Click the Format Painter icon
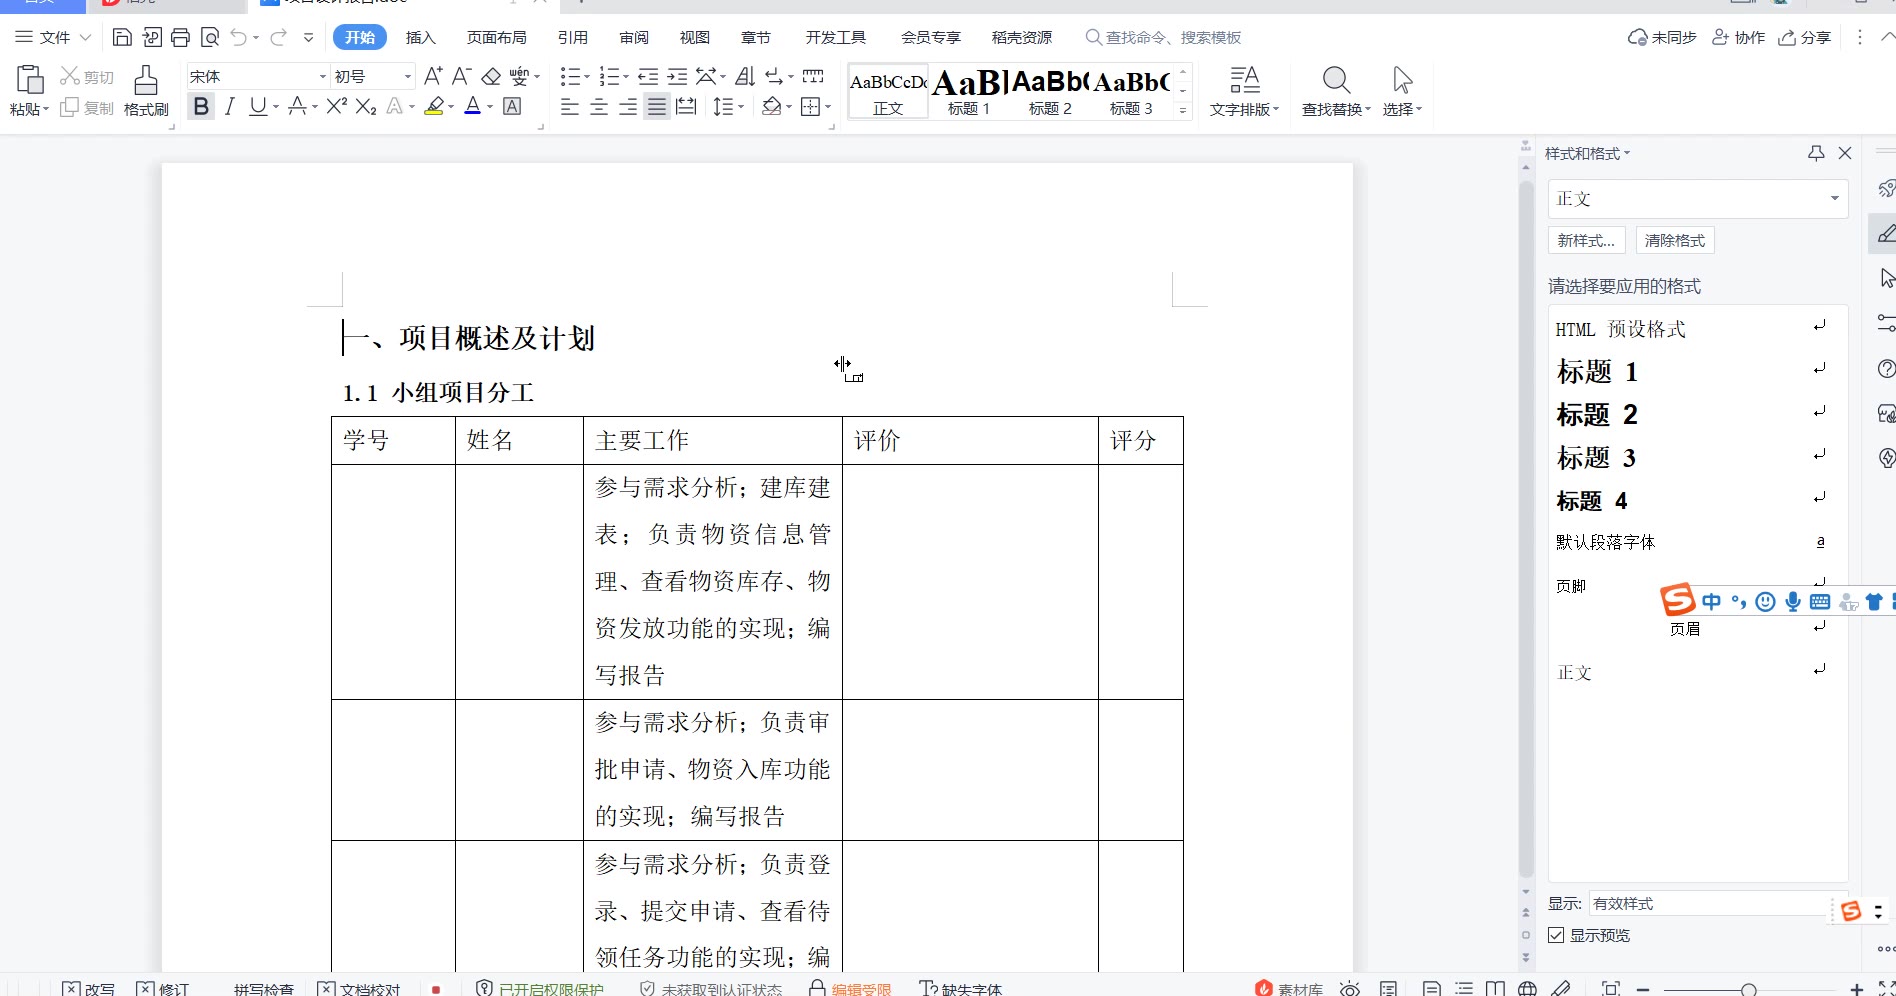Image resolution: width=1896 pixels, height=996 pixels. [146, 90]
